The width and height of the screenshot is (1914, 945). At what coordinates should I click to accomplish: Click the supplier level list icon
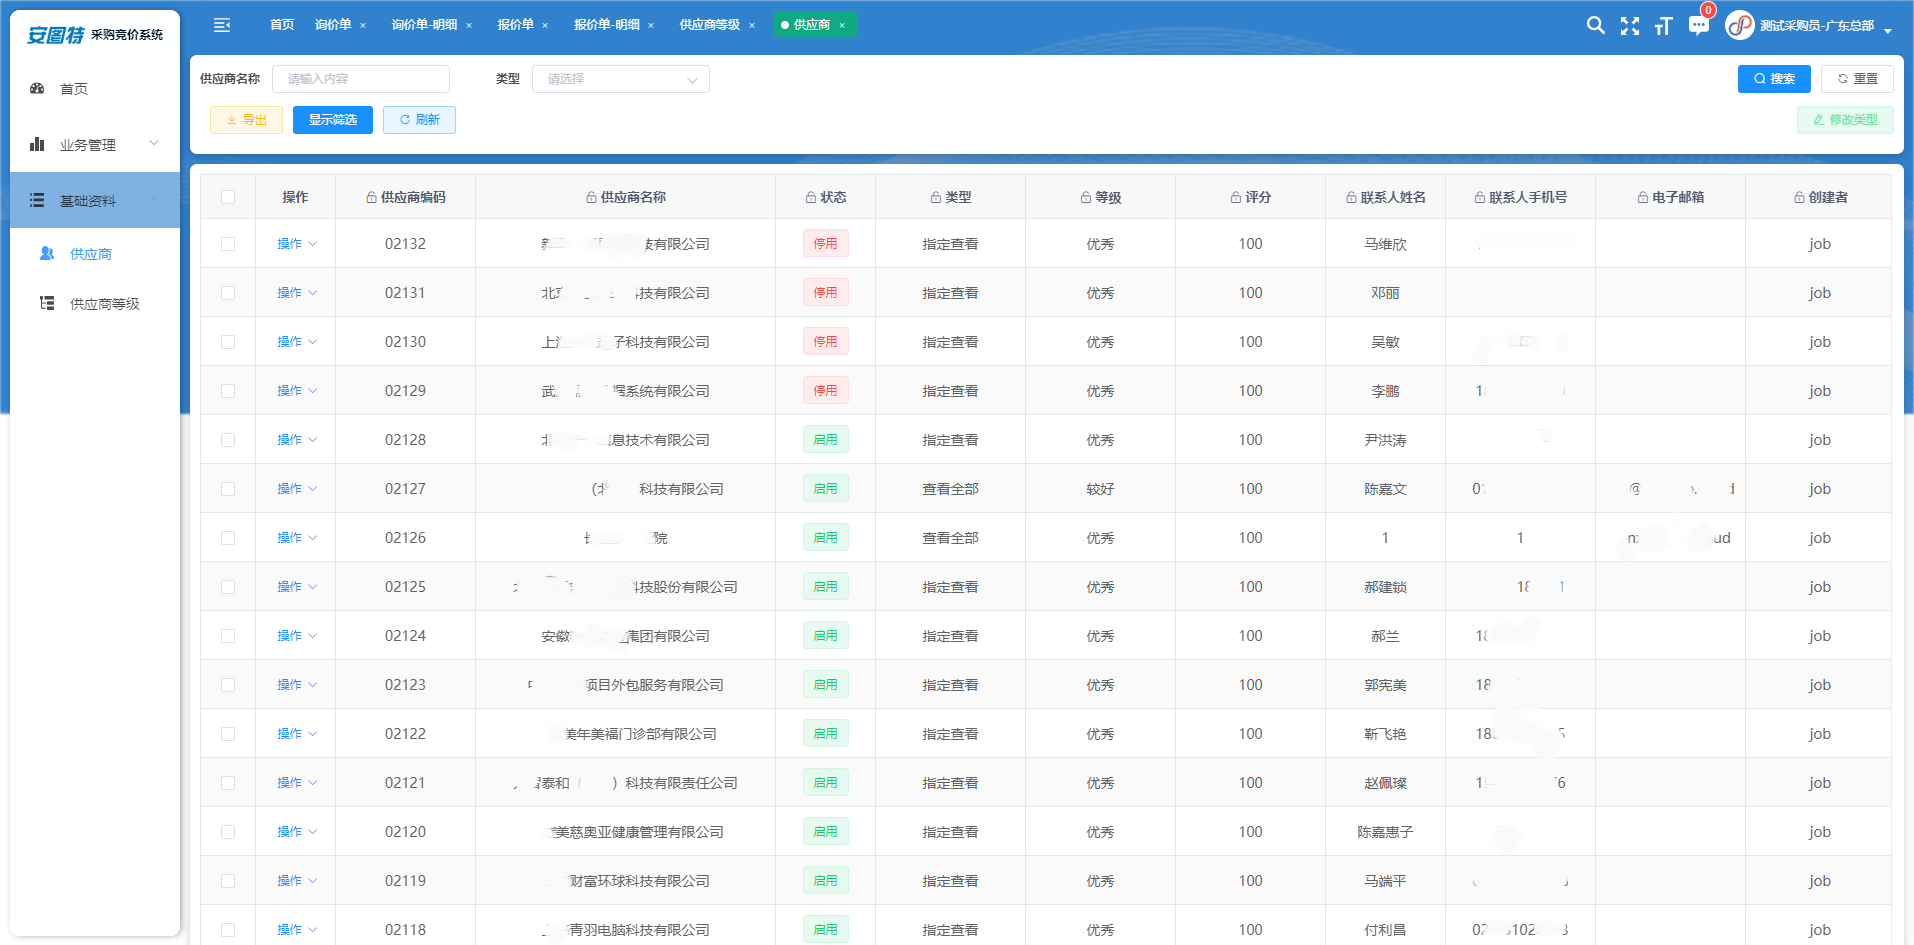(47, 303)
